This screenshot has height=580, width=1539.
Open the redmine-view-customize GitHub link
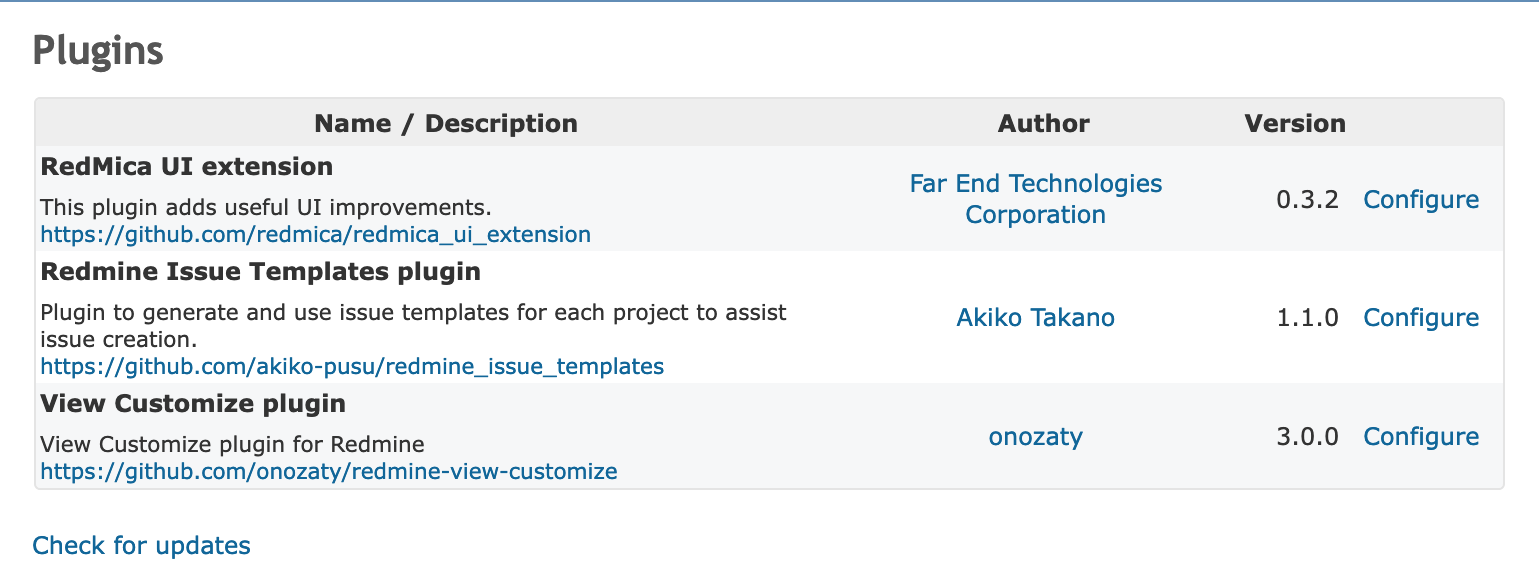click(x=329, y=471)
